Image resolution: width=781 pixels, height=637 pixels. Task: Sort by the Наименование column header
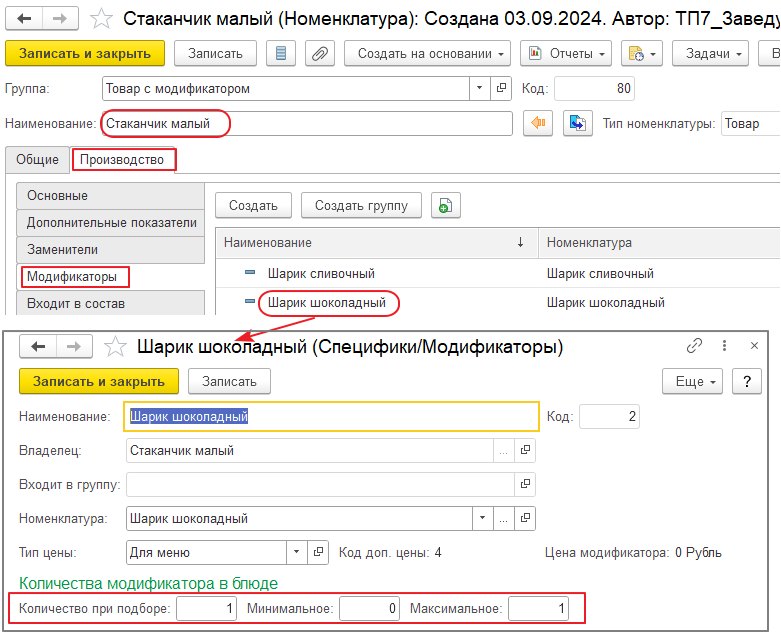pyautogui.click(x=377, y=243)
